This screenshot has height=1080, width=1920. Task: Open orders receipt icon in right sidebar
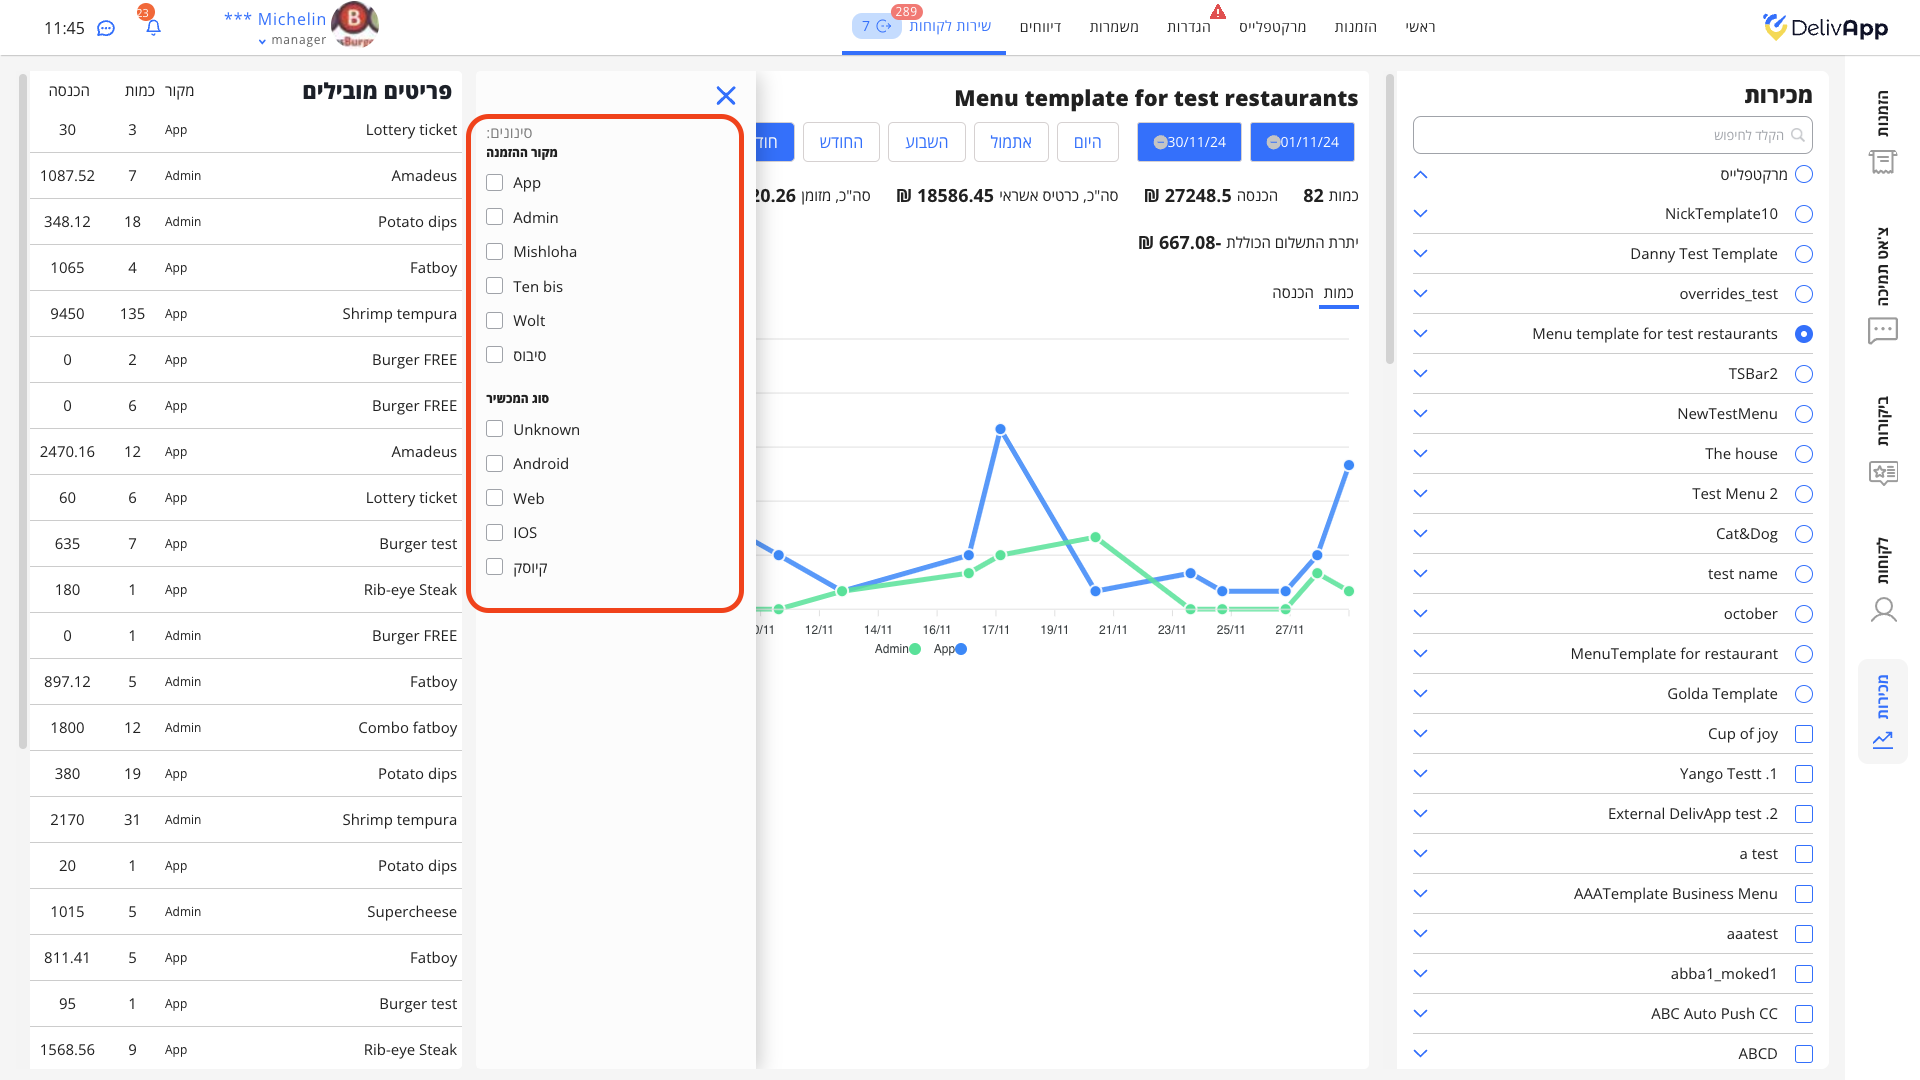pos(1883,161)
